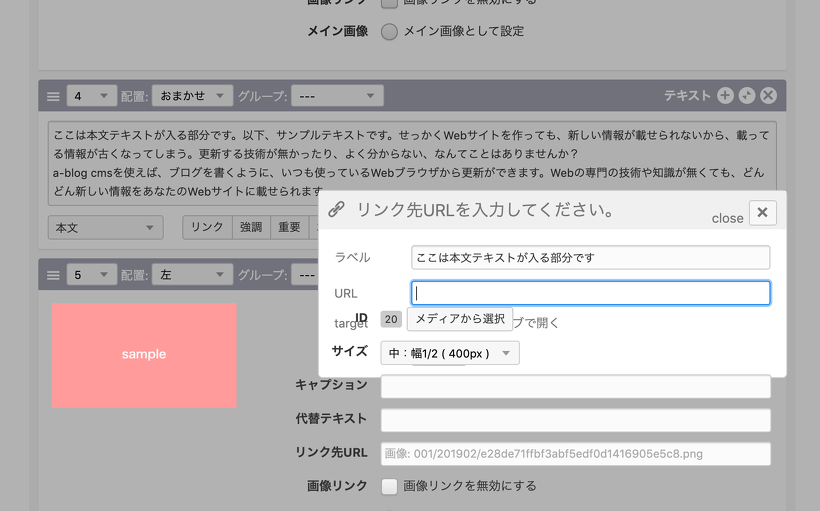The width and height of the screenshot is (820, 511).
Task: Click the move unit icon in text header
Action: 747,96
